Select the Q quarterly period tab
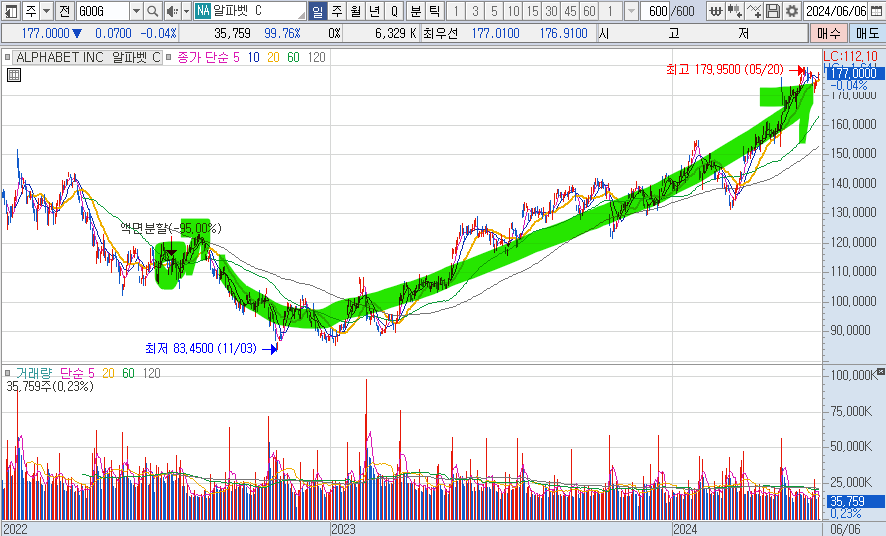Screen dimensions: 886x536 [394, 11]
